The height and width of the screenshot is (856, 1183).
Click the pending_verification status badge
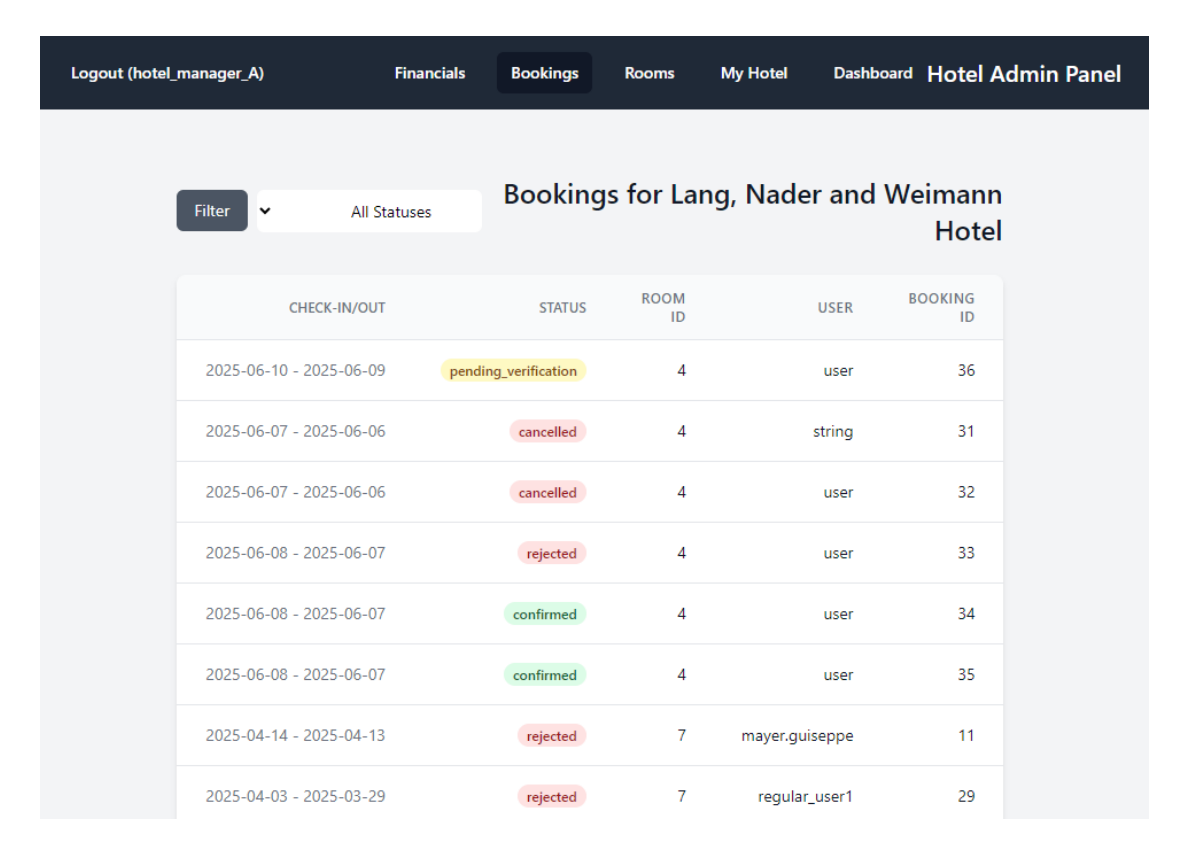point(513,371)
